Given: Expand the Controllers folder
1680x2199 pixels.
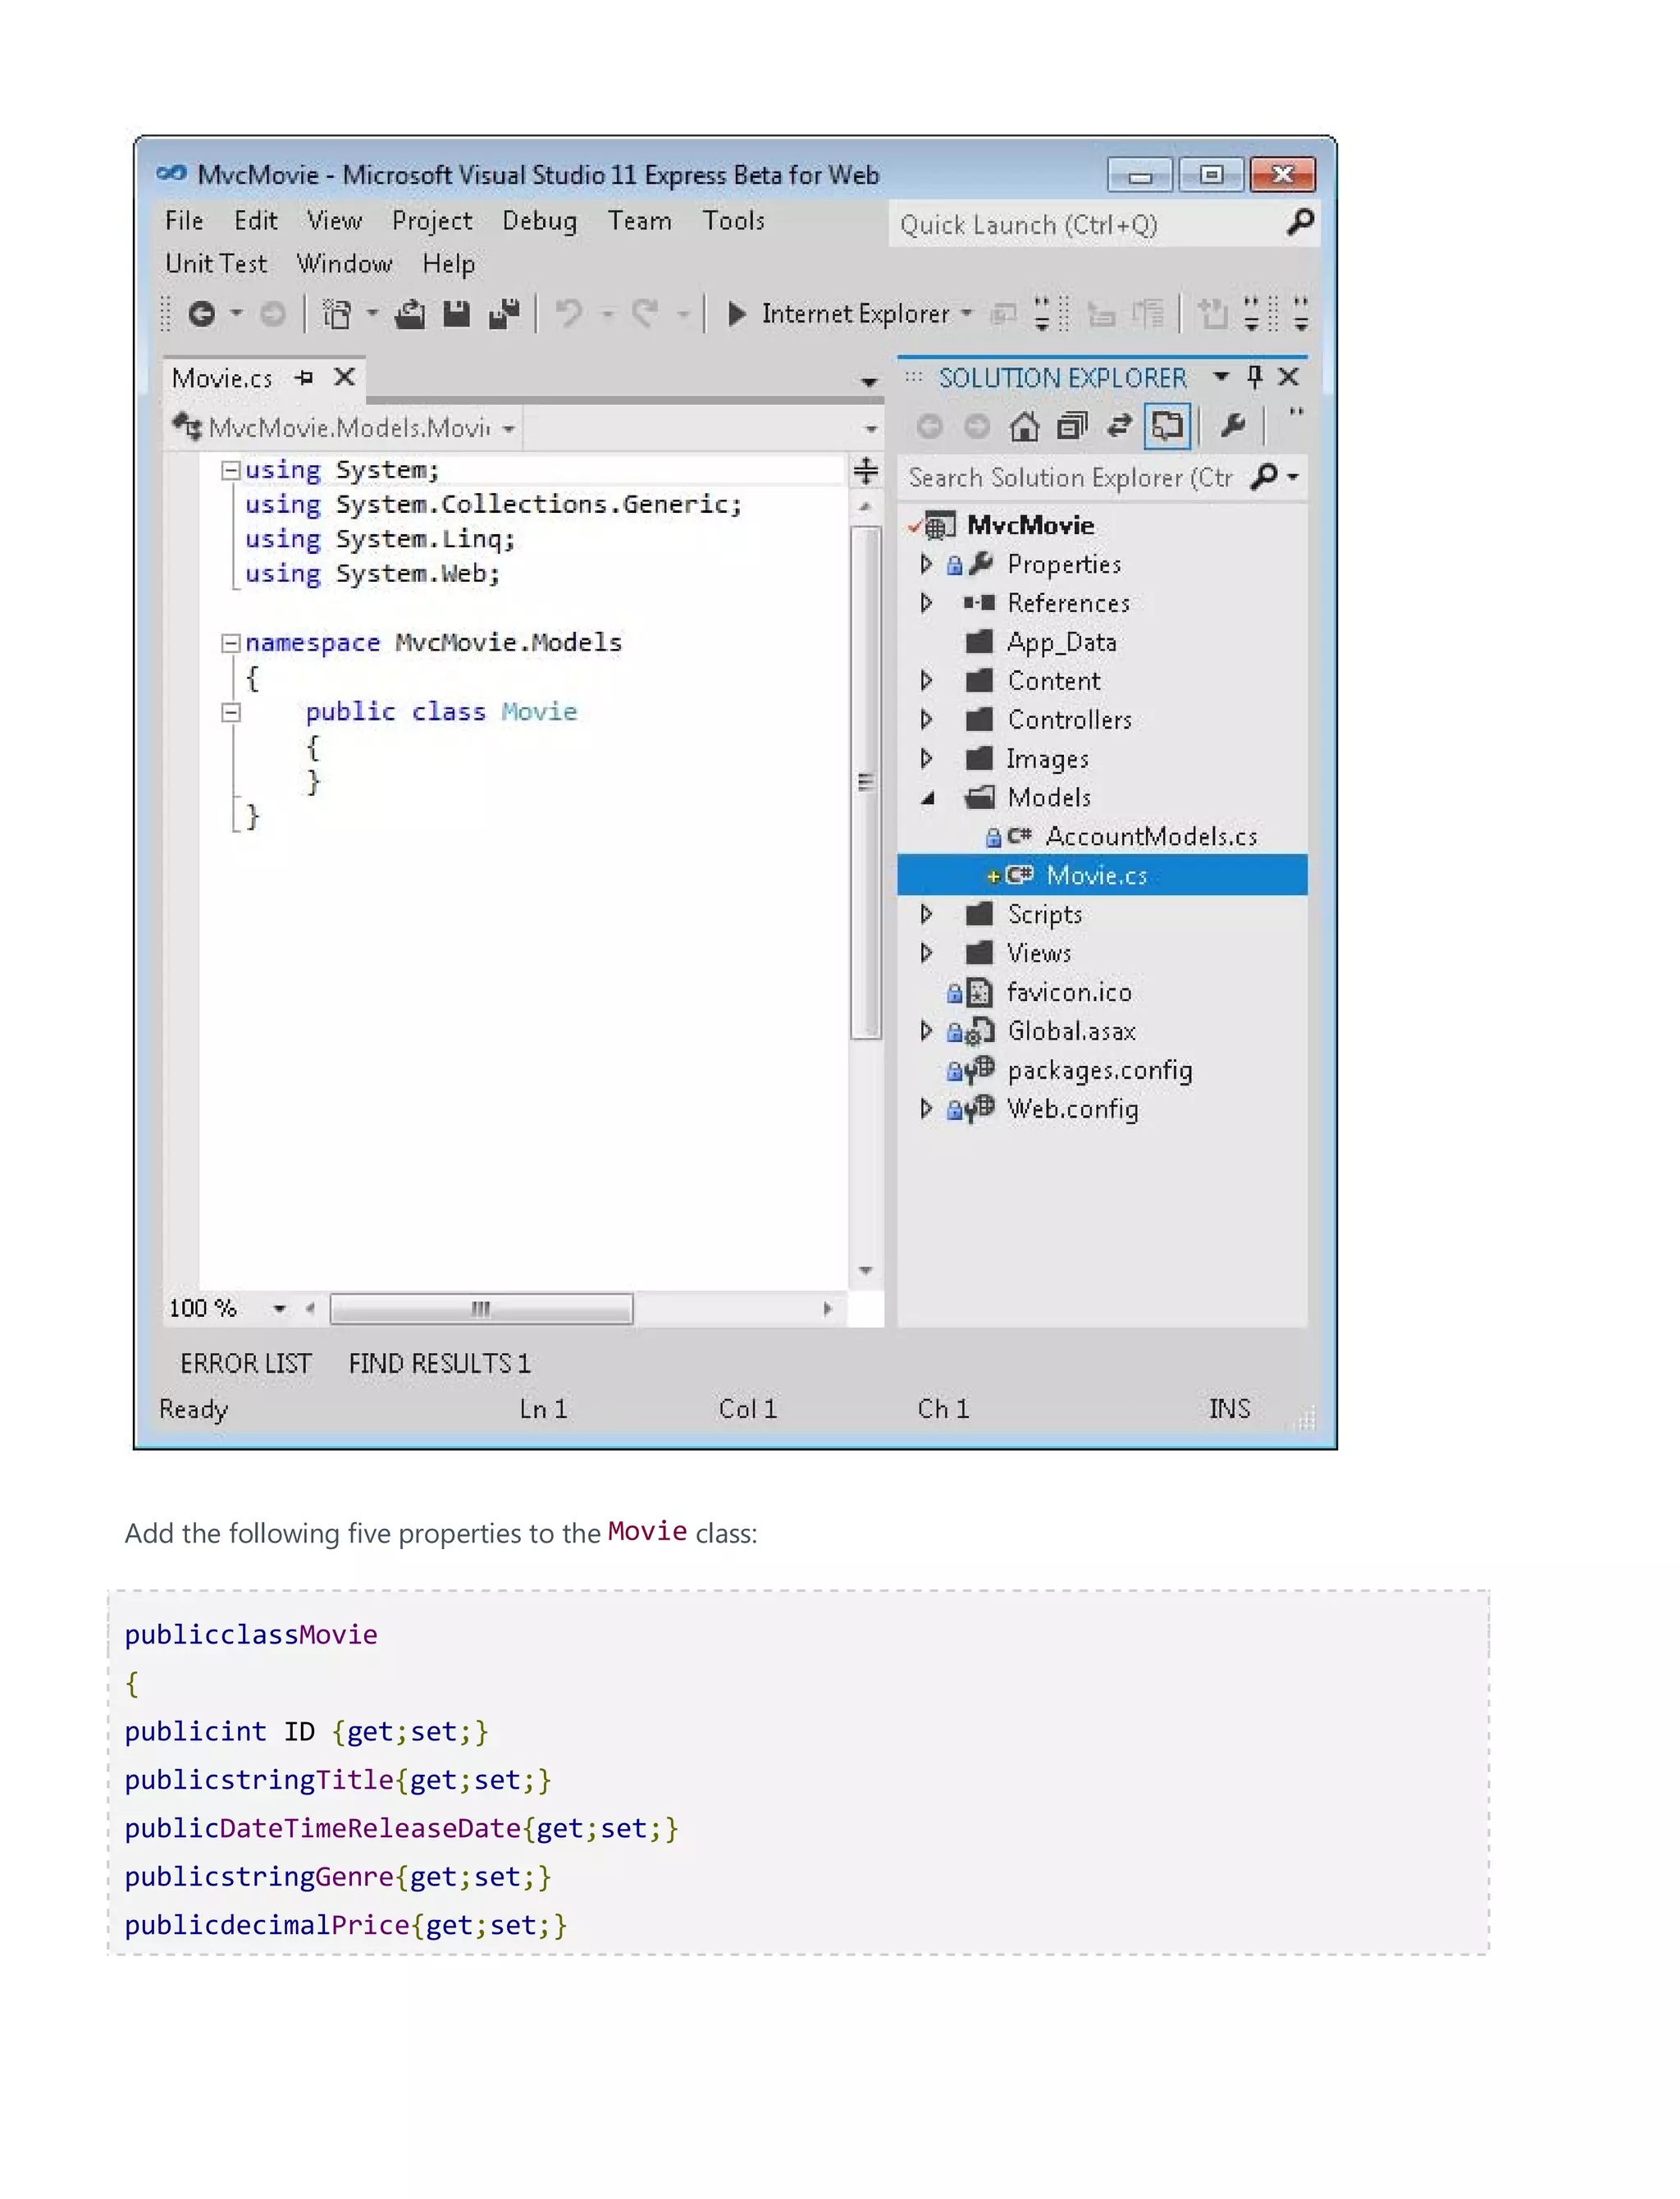Looking at the screenshot, I should click(x=926, y=720).
